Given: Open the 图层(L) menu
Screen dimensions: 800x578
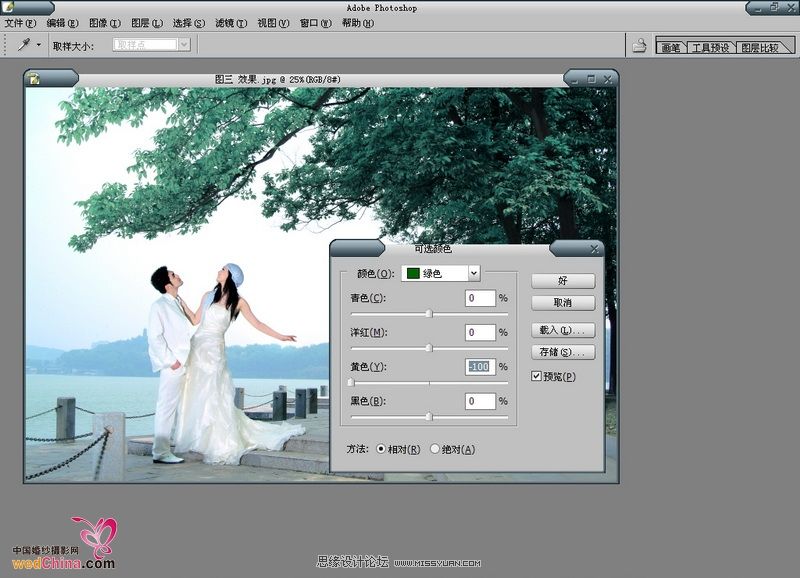Looking at the screenshot, I should (x=146, y=23).
